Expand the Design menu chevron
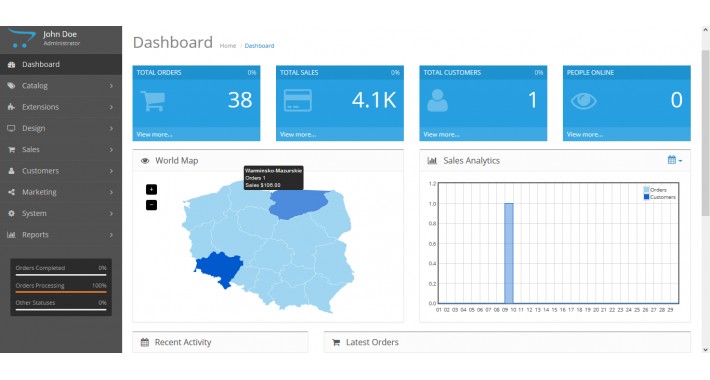This screenshot has height=380, width=710. [x=111, y=128]
